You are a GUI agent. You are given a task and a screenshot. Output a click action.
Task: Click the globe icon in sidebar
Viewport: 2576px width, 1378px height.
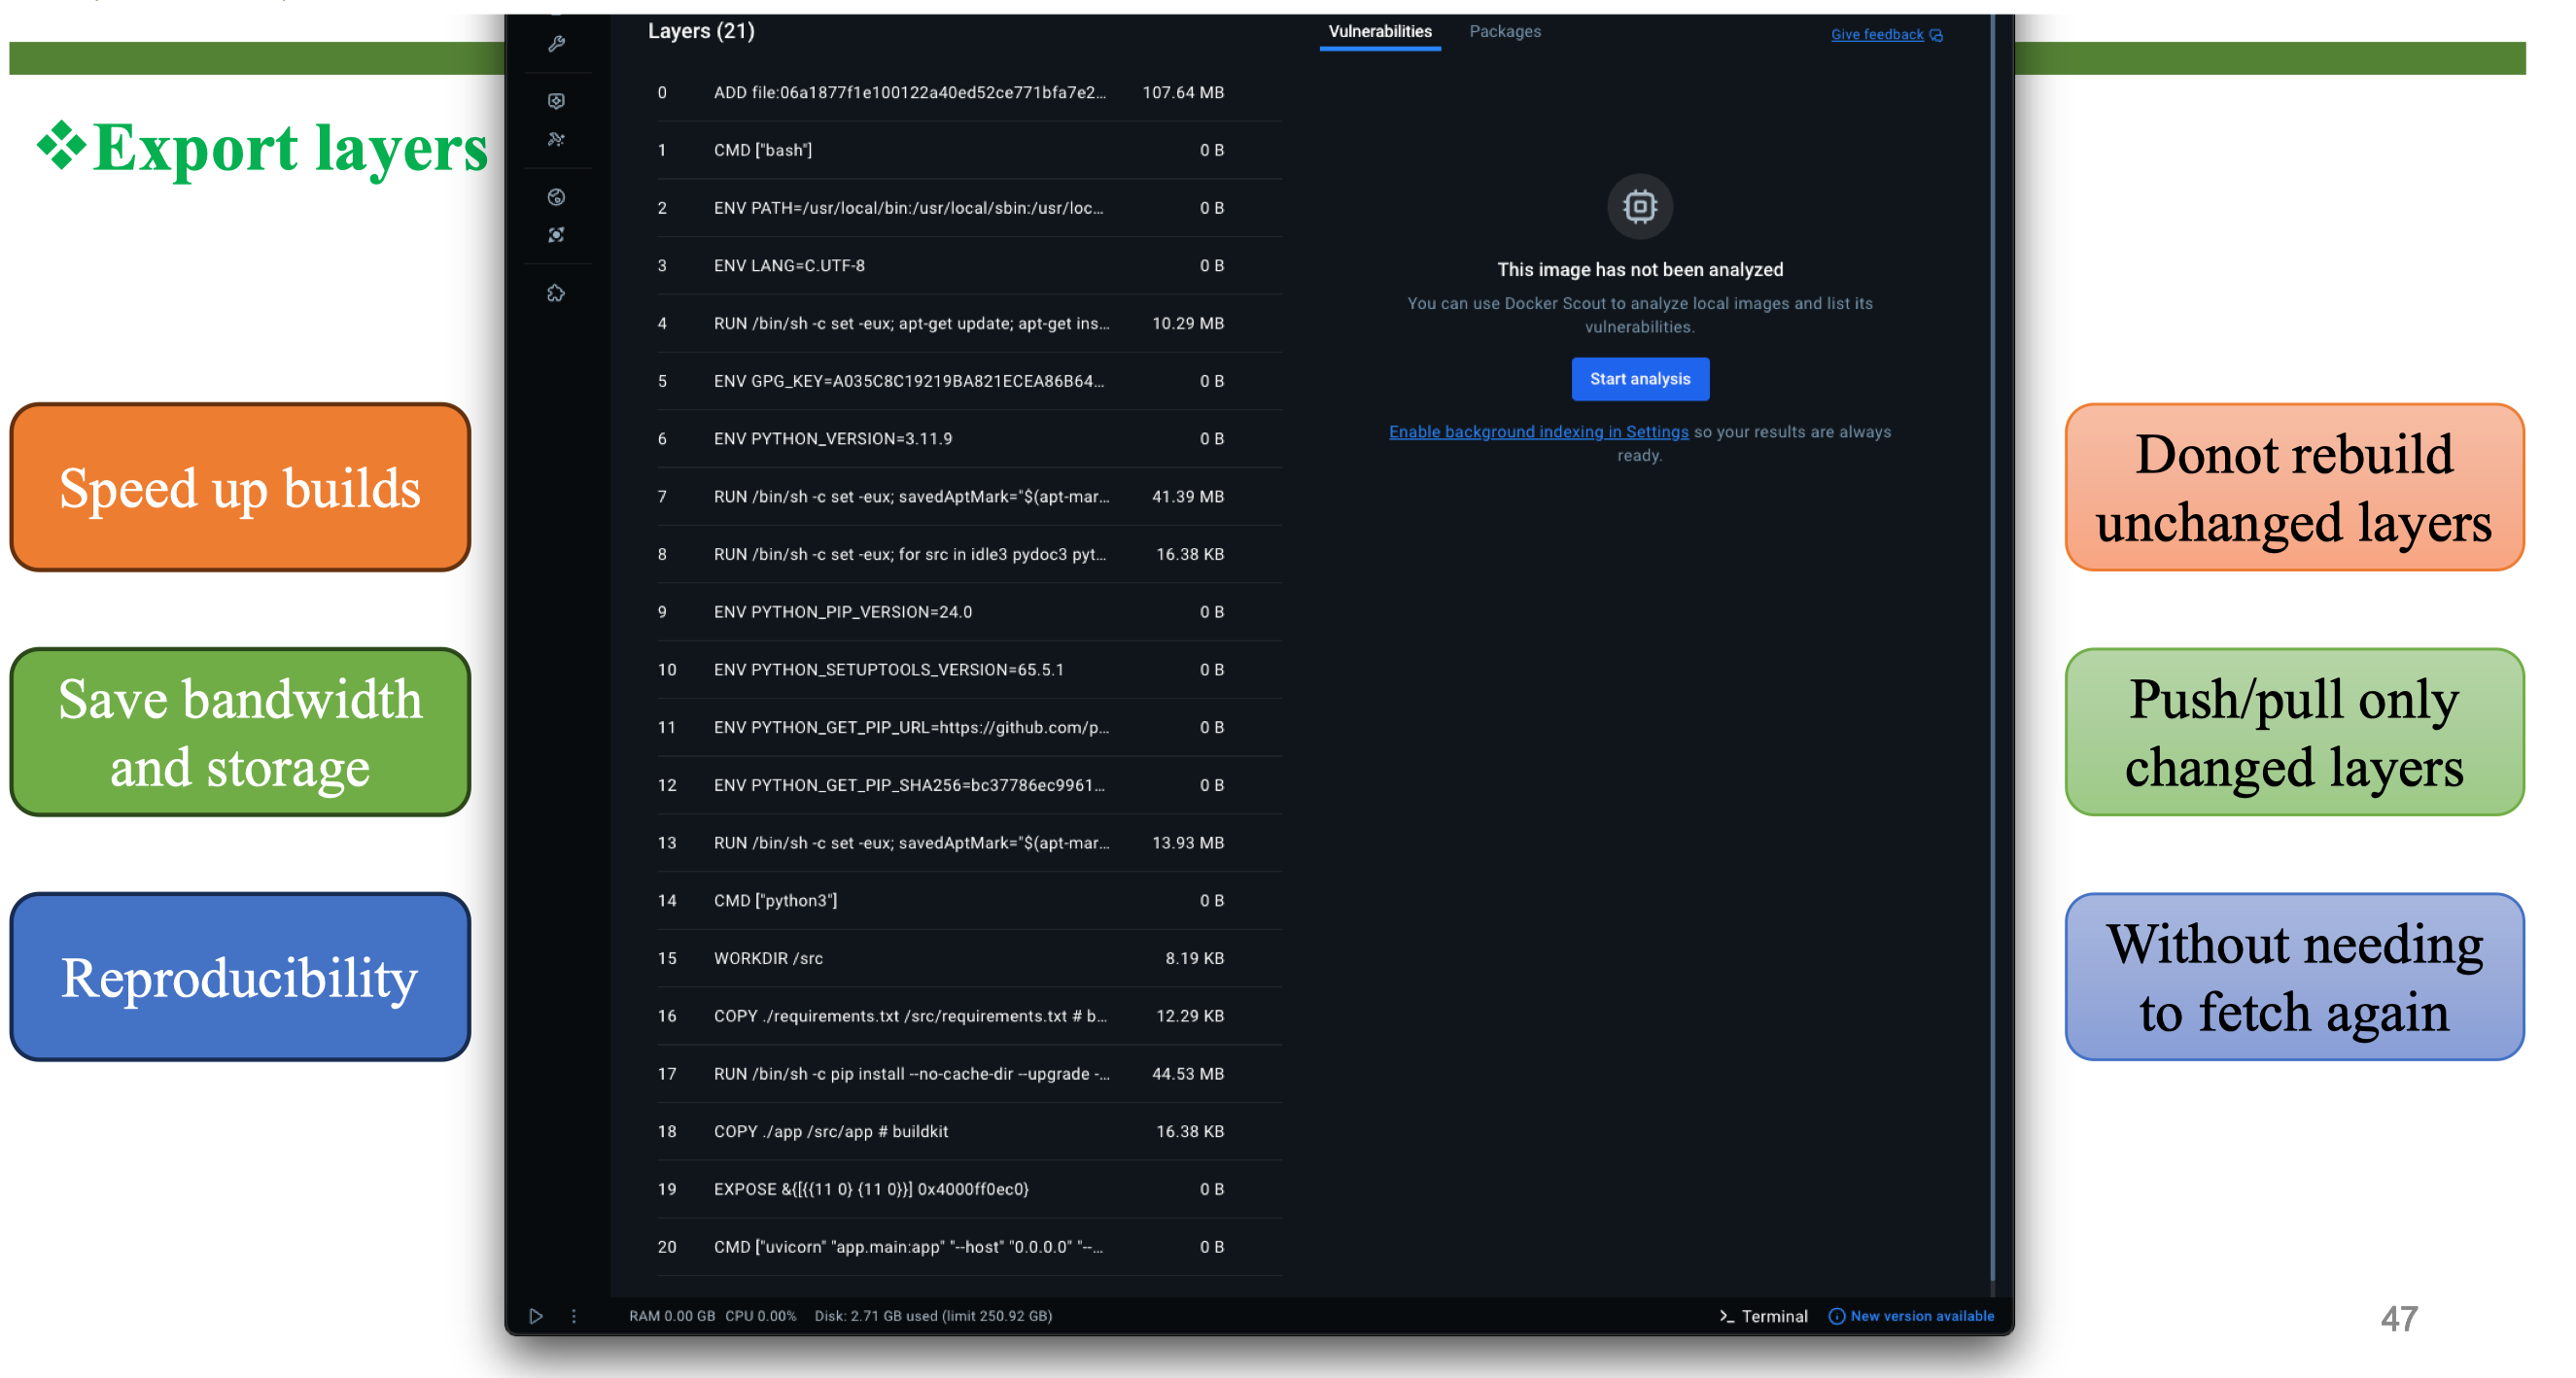click(x=557, y=197)
